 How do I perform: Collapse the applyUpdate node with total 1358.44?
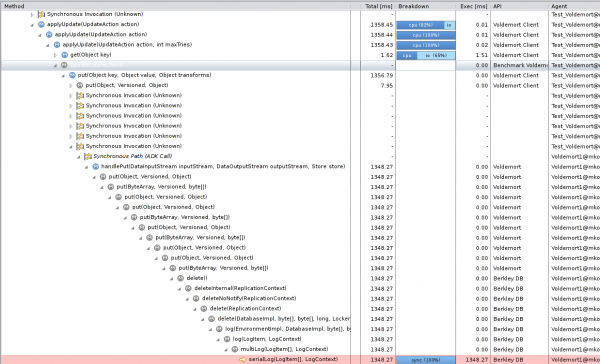click(40, 35)
